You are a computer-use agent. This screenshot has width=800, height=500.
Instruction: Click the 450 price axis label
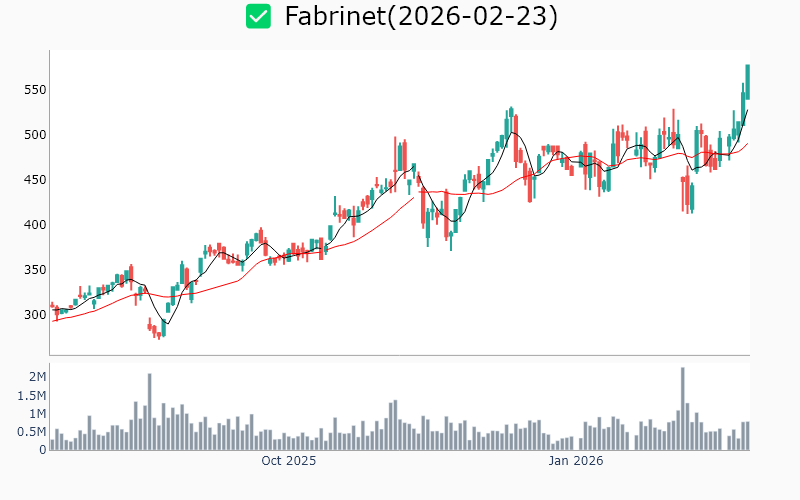[36, 180]
